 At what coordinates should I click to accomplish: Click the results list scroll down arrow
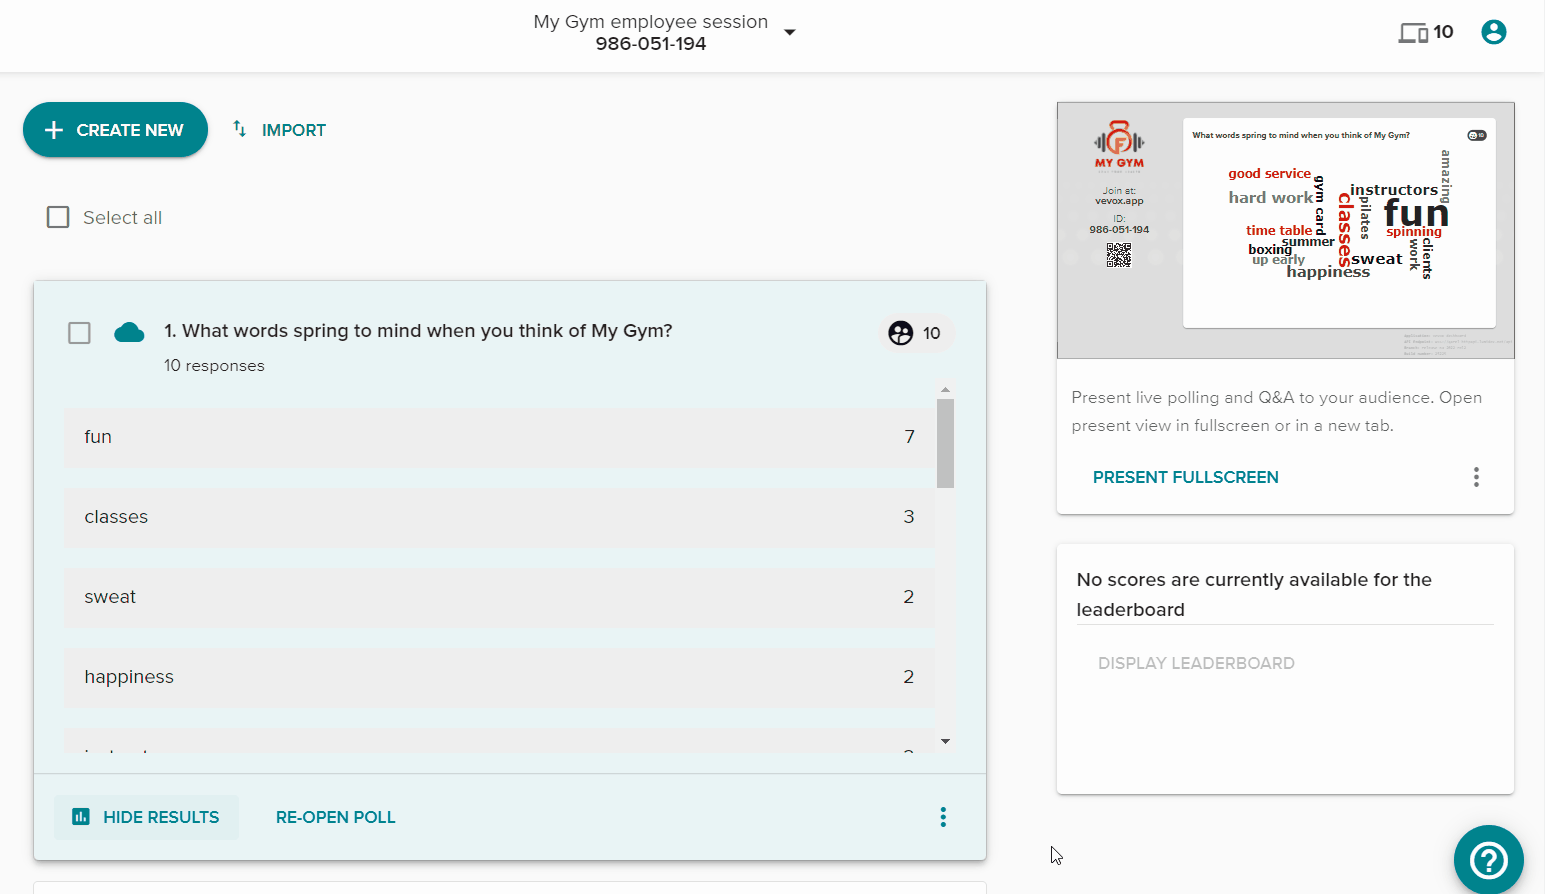tap(945, 741)
